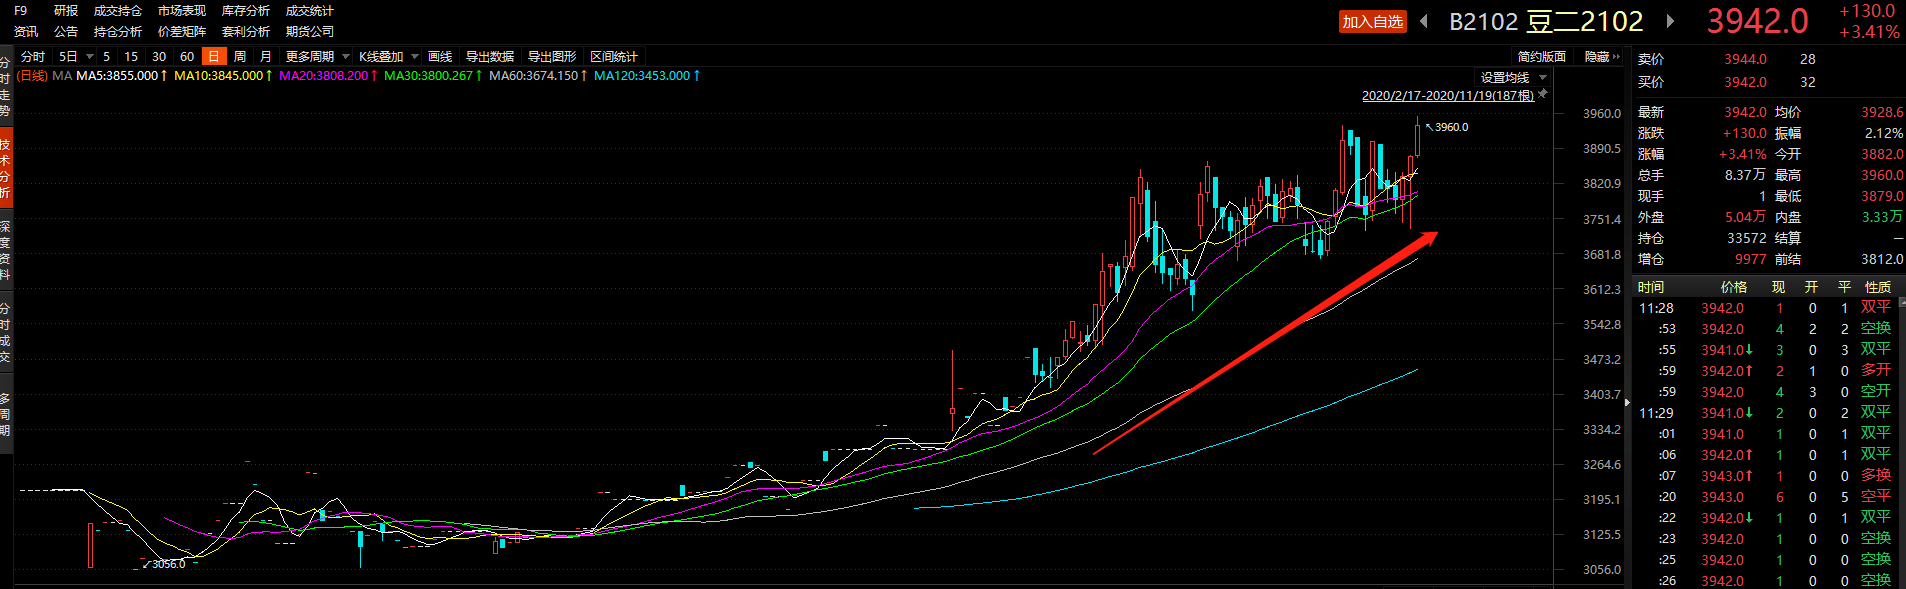Collapse right quote panel via small arrow
This screenshot has height=589, width=1906.
coord(1627,402)
